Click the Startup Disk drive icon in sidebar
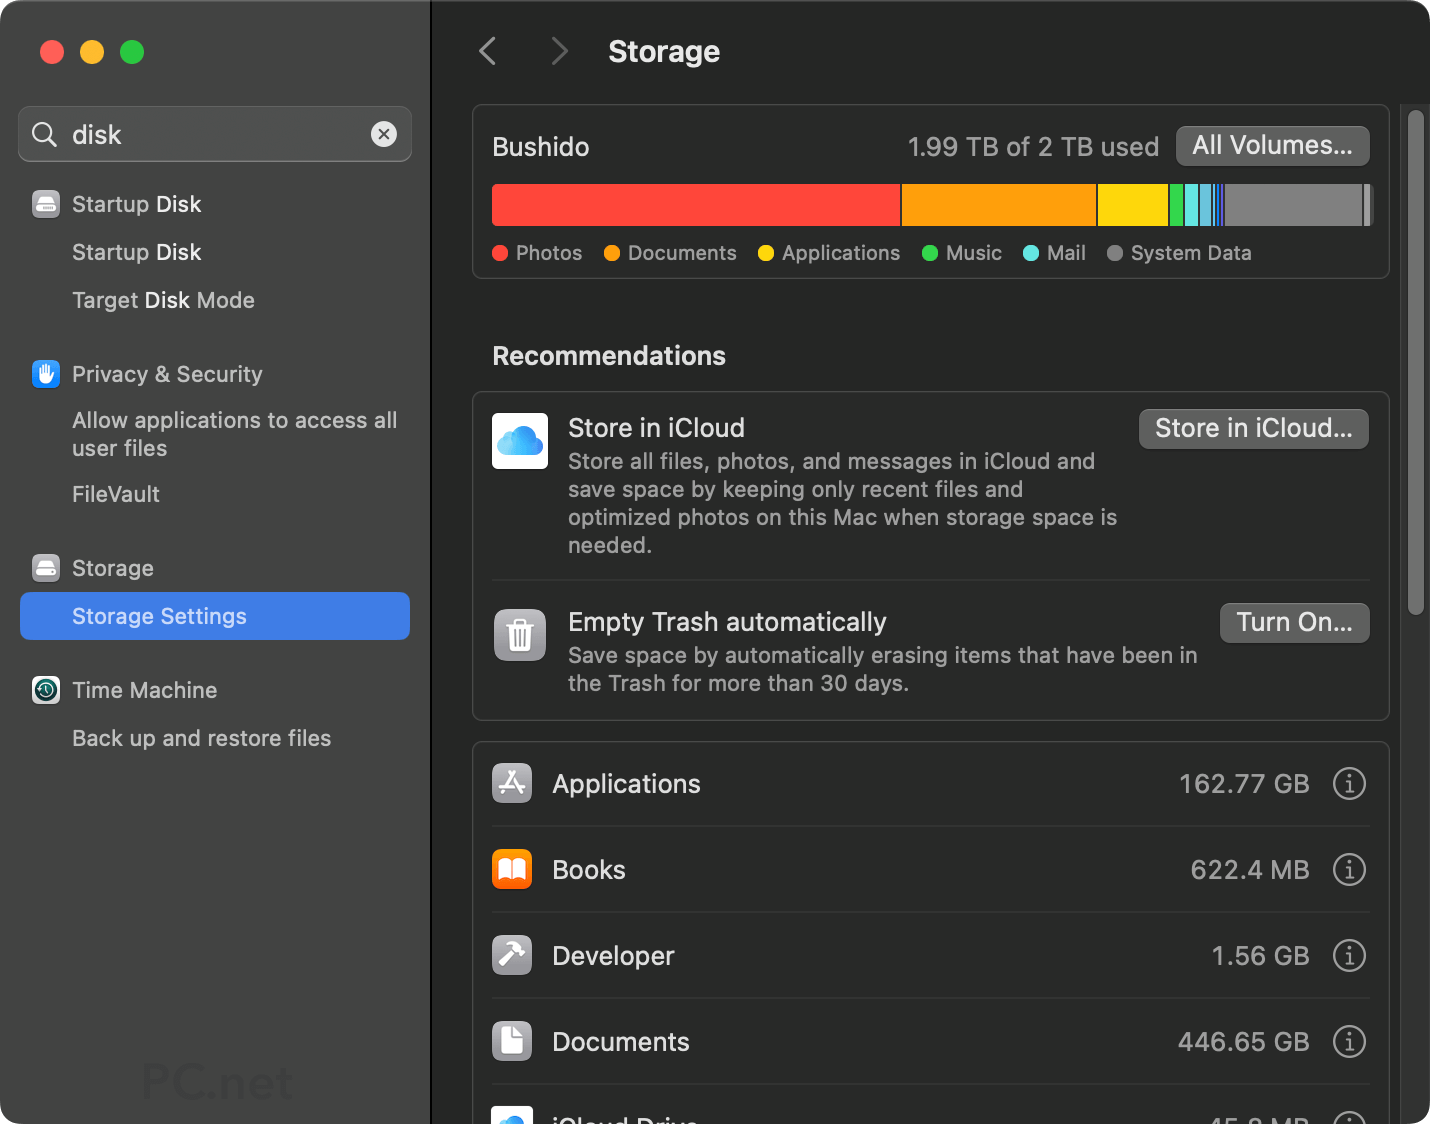The width and height of the screenshot is (1430, 1124). tap(46, 204)
